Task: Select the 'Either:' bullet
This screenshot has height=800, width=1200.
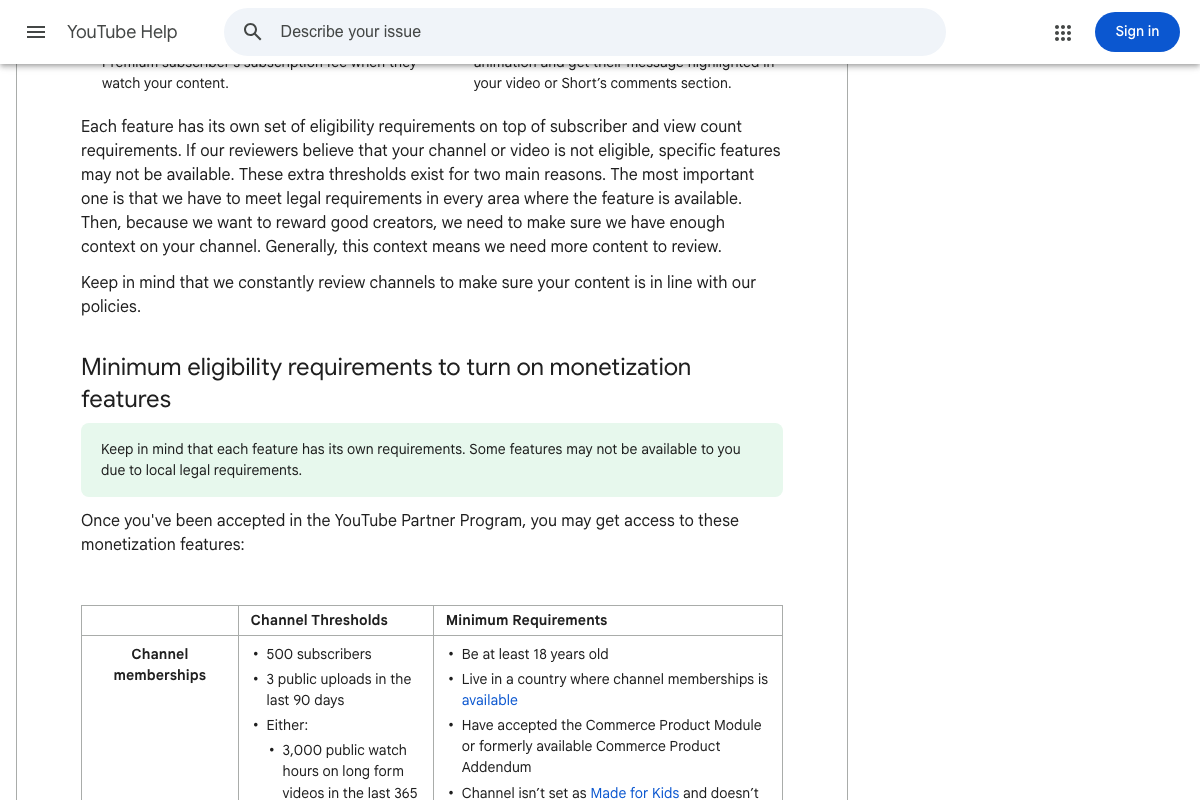Action: point(287,725)
